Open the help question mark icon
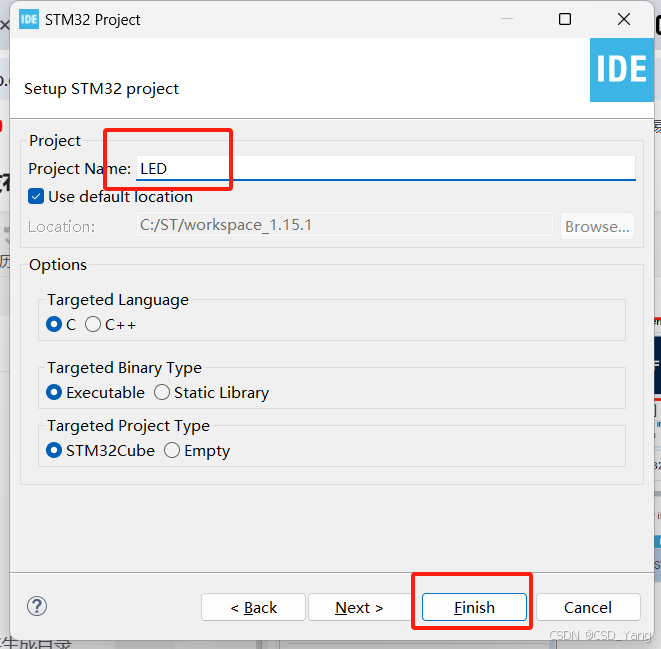661x649 pixels. click(x=37, y=606)
